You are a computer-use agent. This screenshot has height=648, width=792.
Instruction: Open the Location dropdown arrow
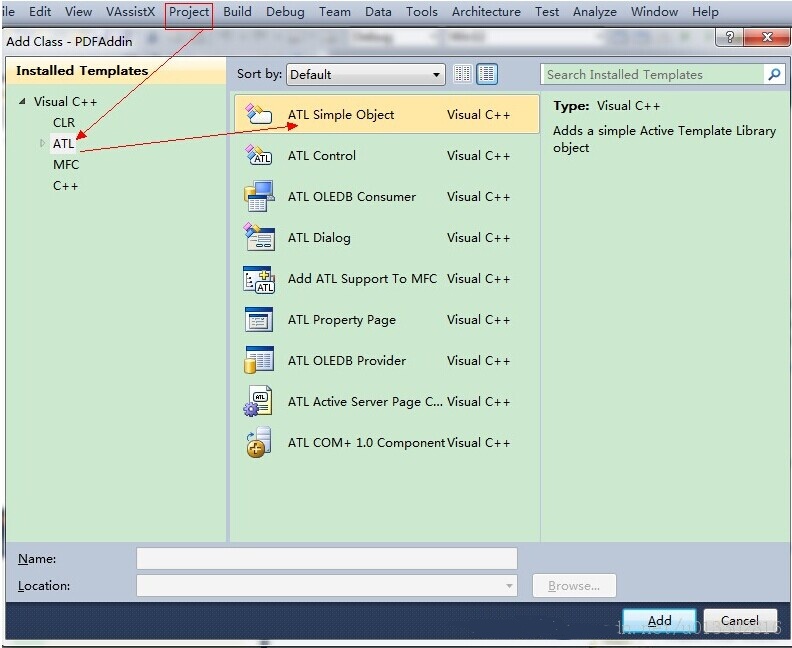[x=509, y=586]
